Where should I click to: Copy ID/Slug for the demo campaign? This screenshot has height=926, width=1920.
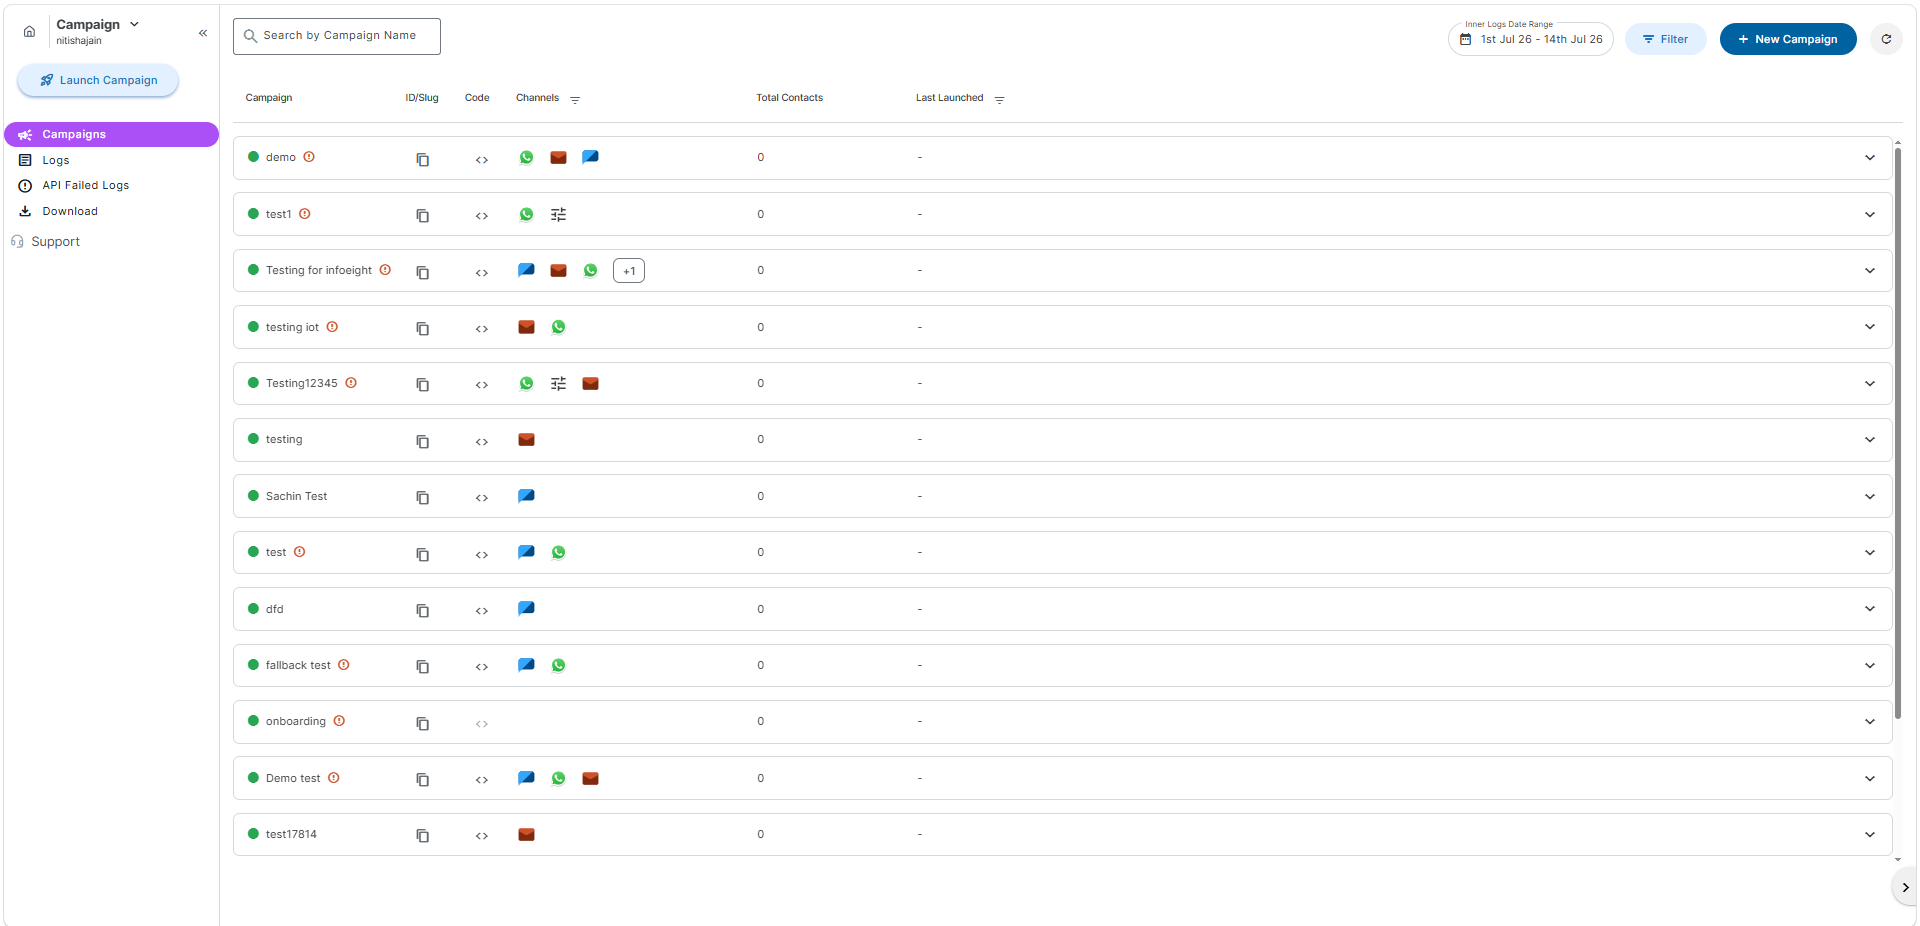tap(423, 159)
